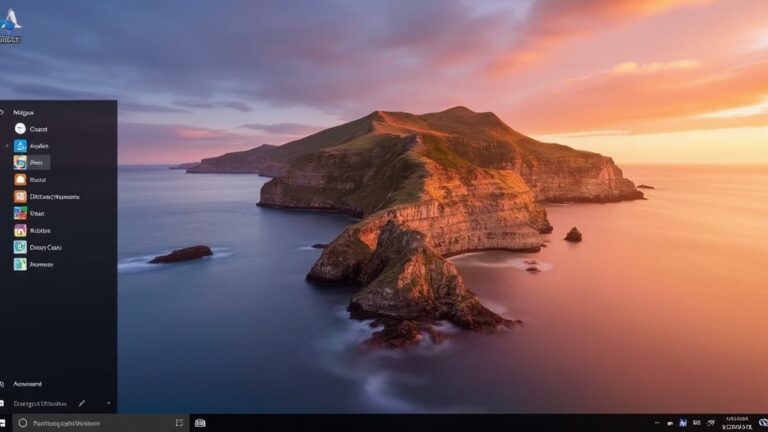Expand the dropdown arrow beside the pencil icon
Viewport: 768px width, 432px height.
[x=108, y=404]
